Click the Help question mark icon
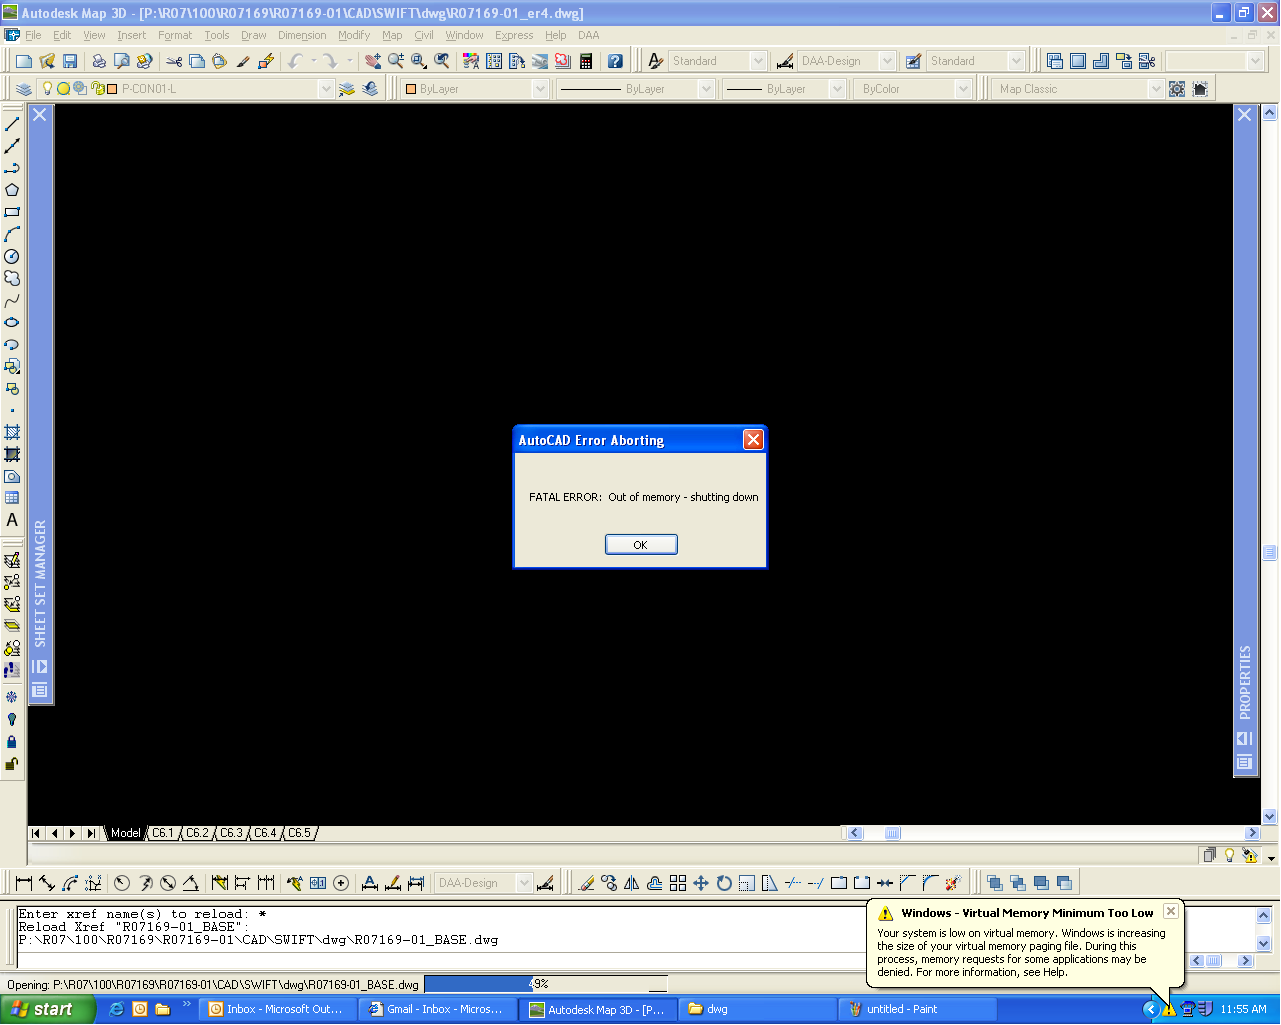The image size is (1281, 1025). click(x=615, y=61)
